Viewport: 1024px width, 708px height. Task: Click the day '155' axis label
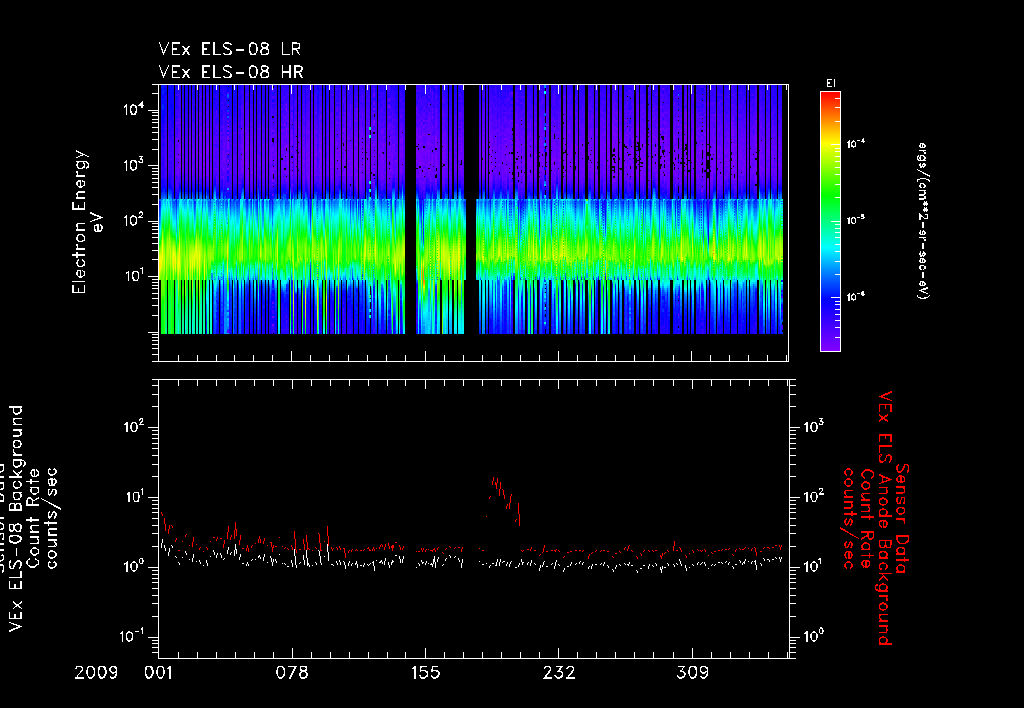click(x=425, y=673)
